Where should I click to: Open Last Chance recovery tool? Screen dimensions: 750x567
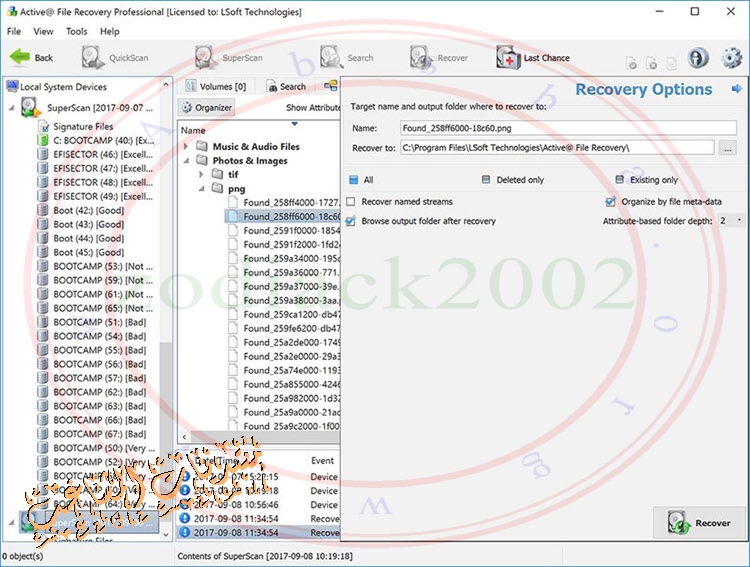pos(533,57)
